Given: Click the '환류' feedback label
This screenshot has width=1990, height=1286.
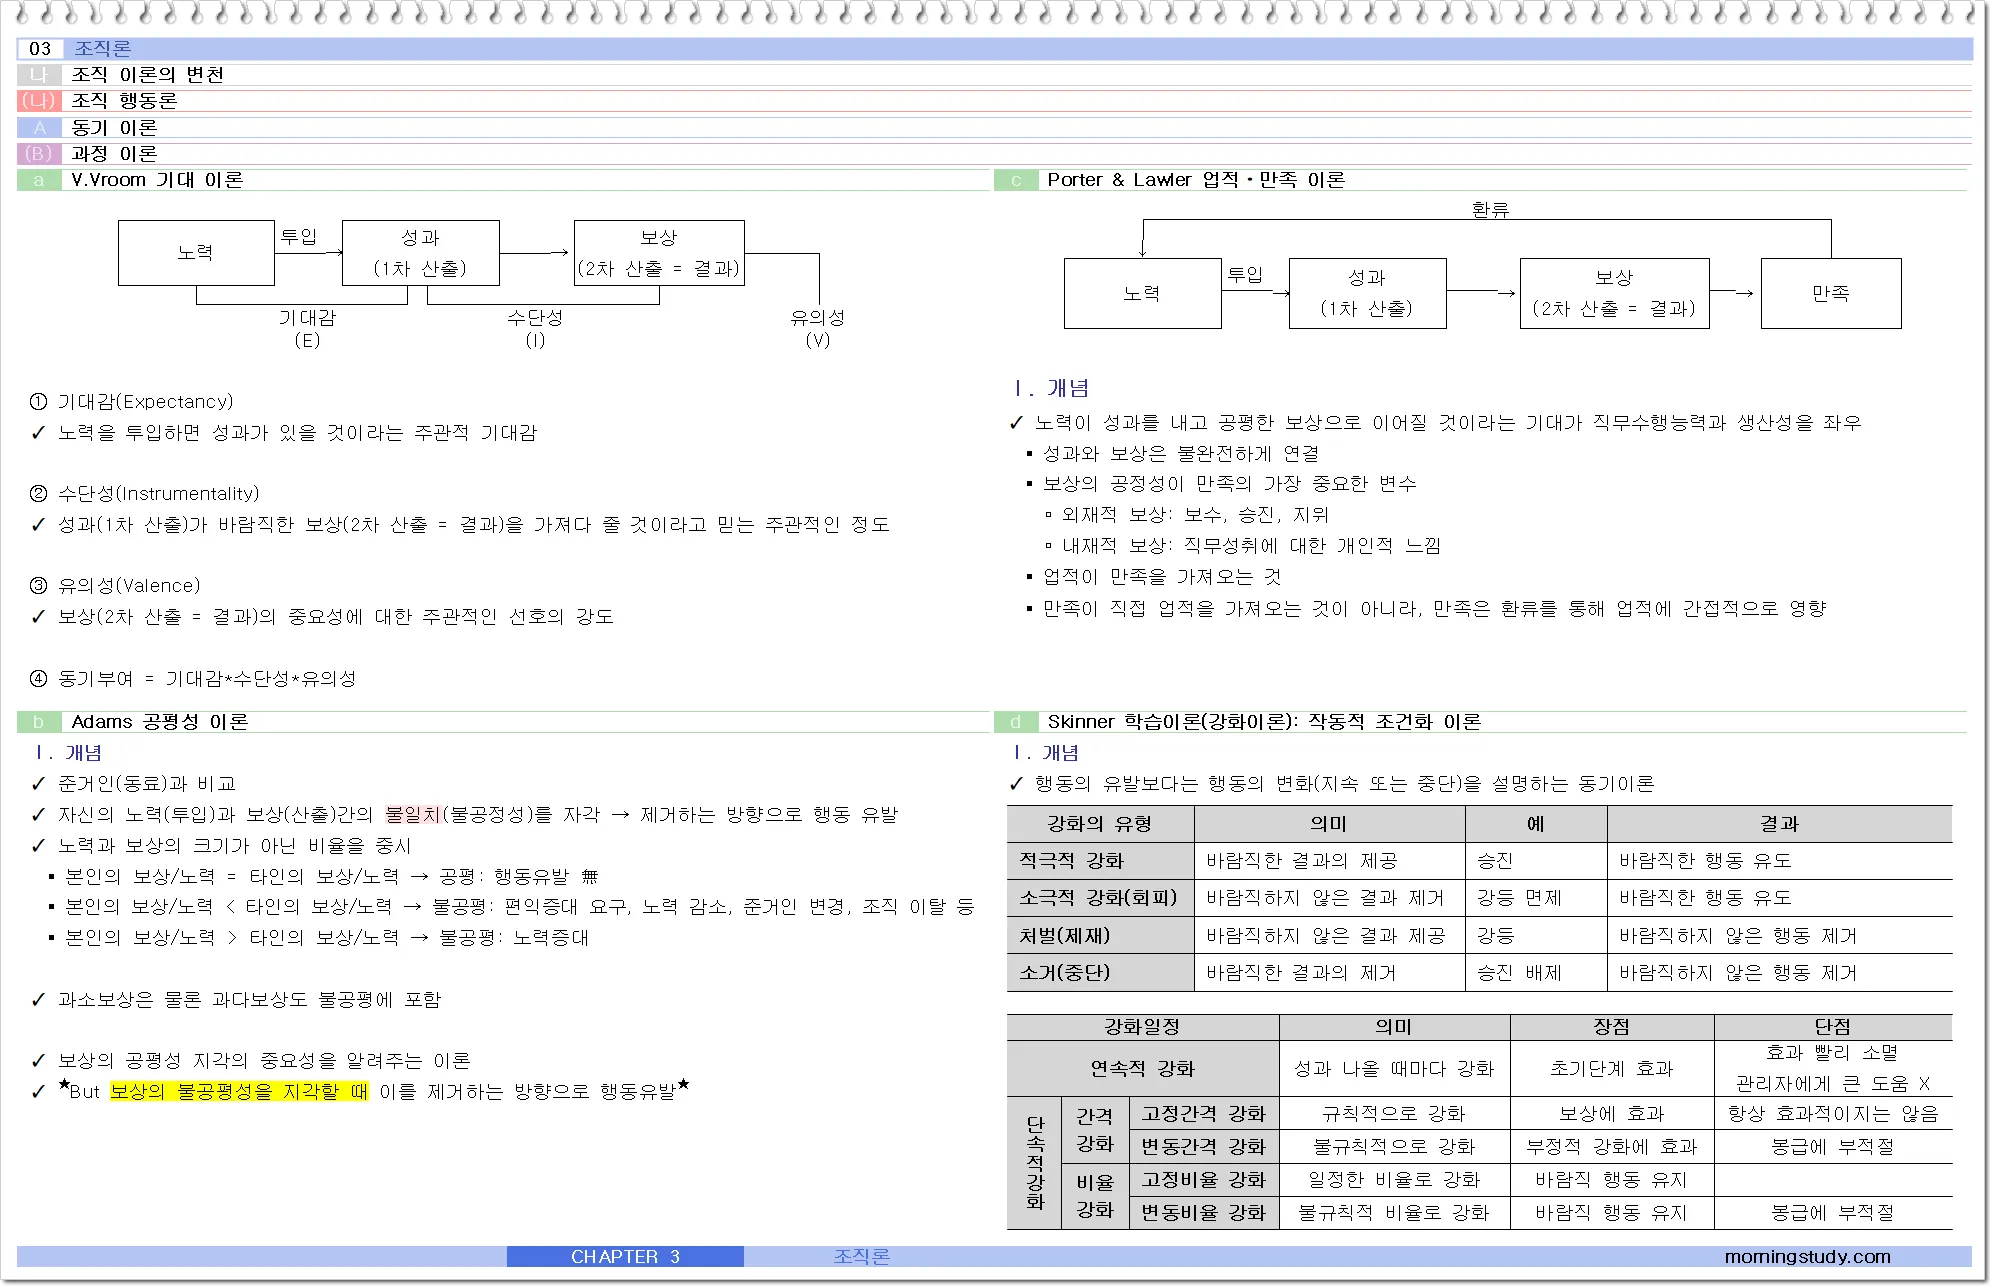Looking at the screenshot, I should [1490, 209].
